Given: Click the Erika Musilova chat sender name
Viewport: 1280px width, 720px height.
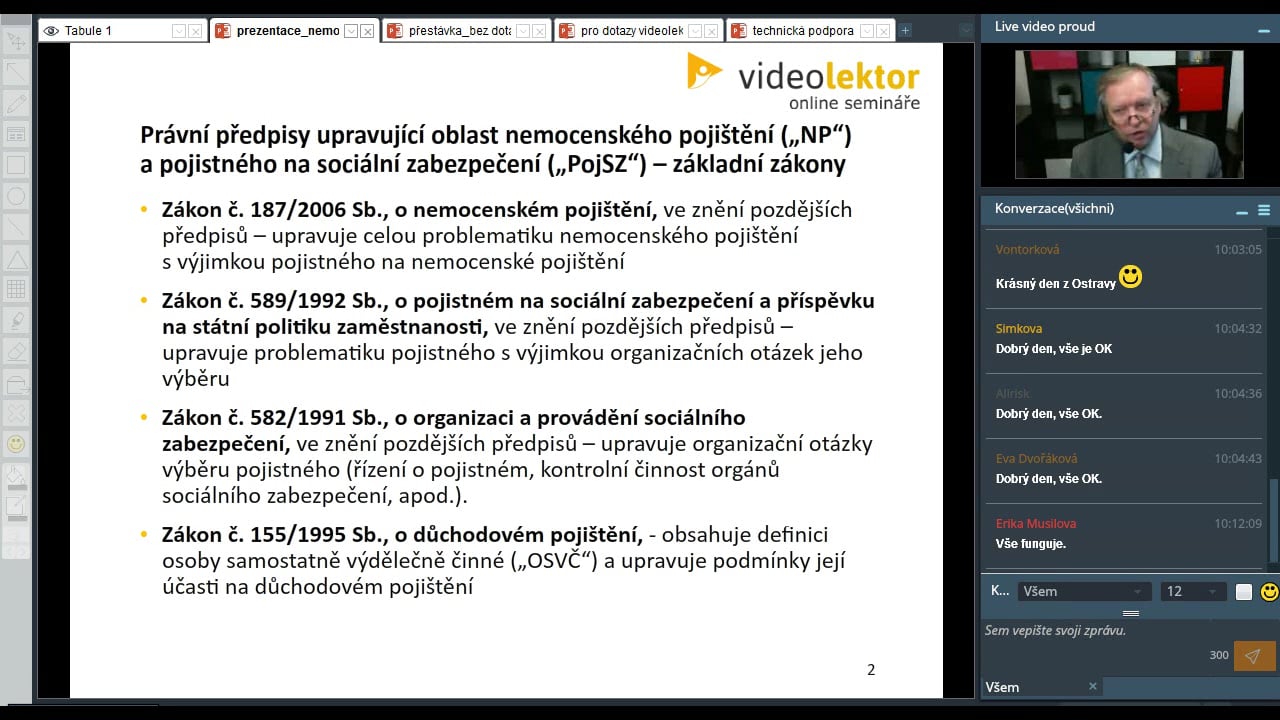Looking at the screenshot, I should [1036, 523].
